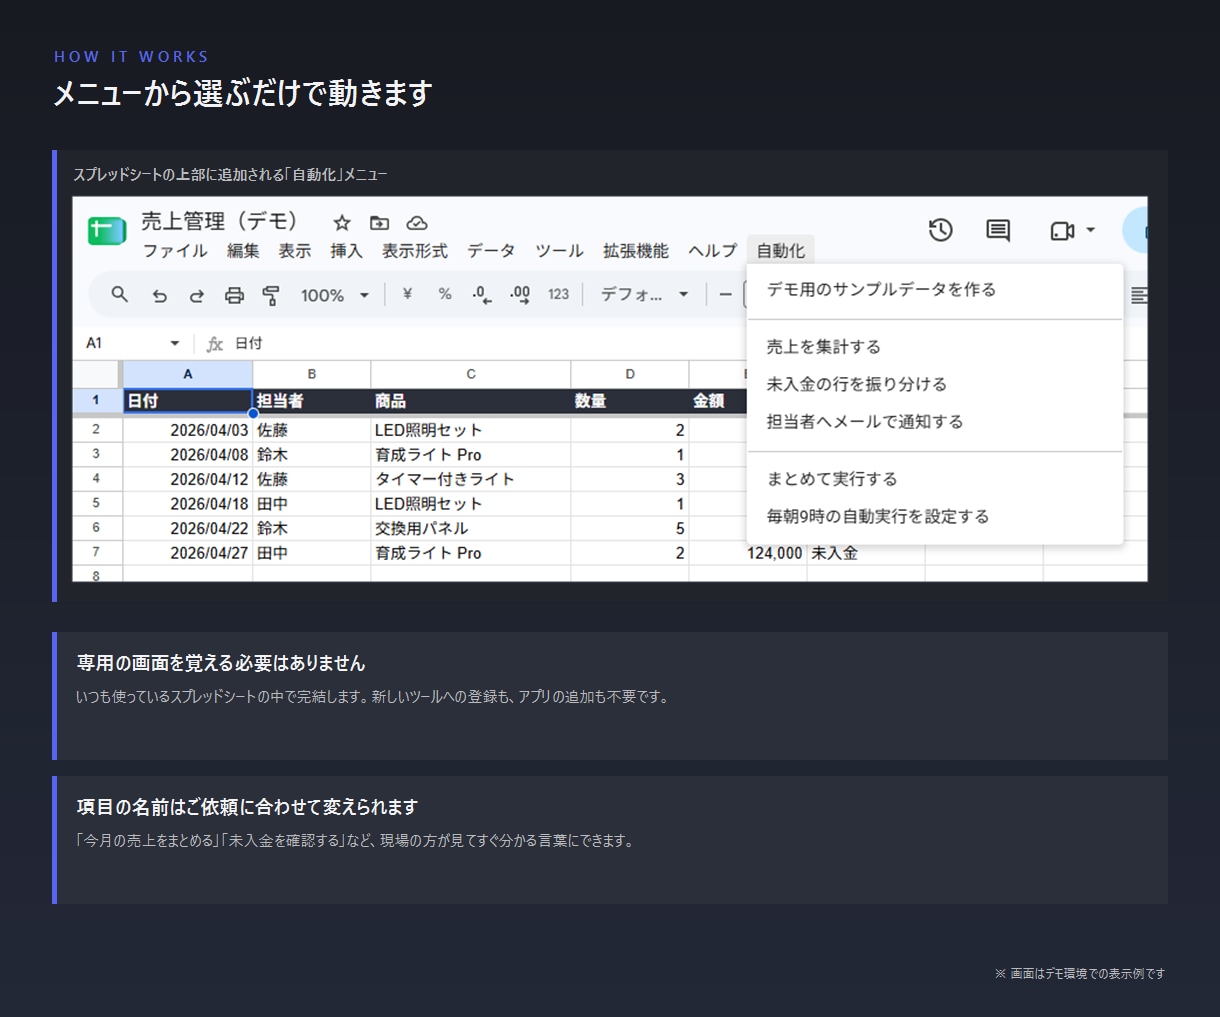Select column C header
1220x1017 pixels.
[471, 374]
